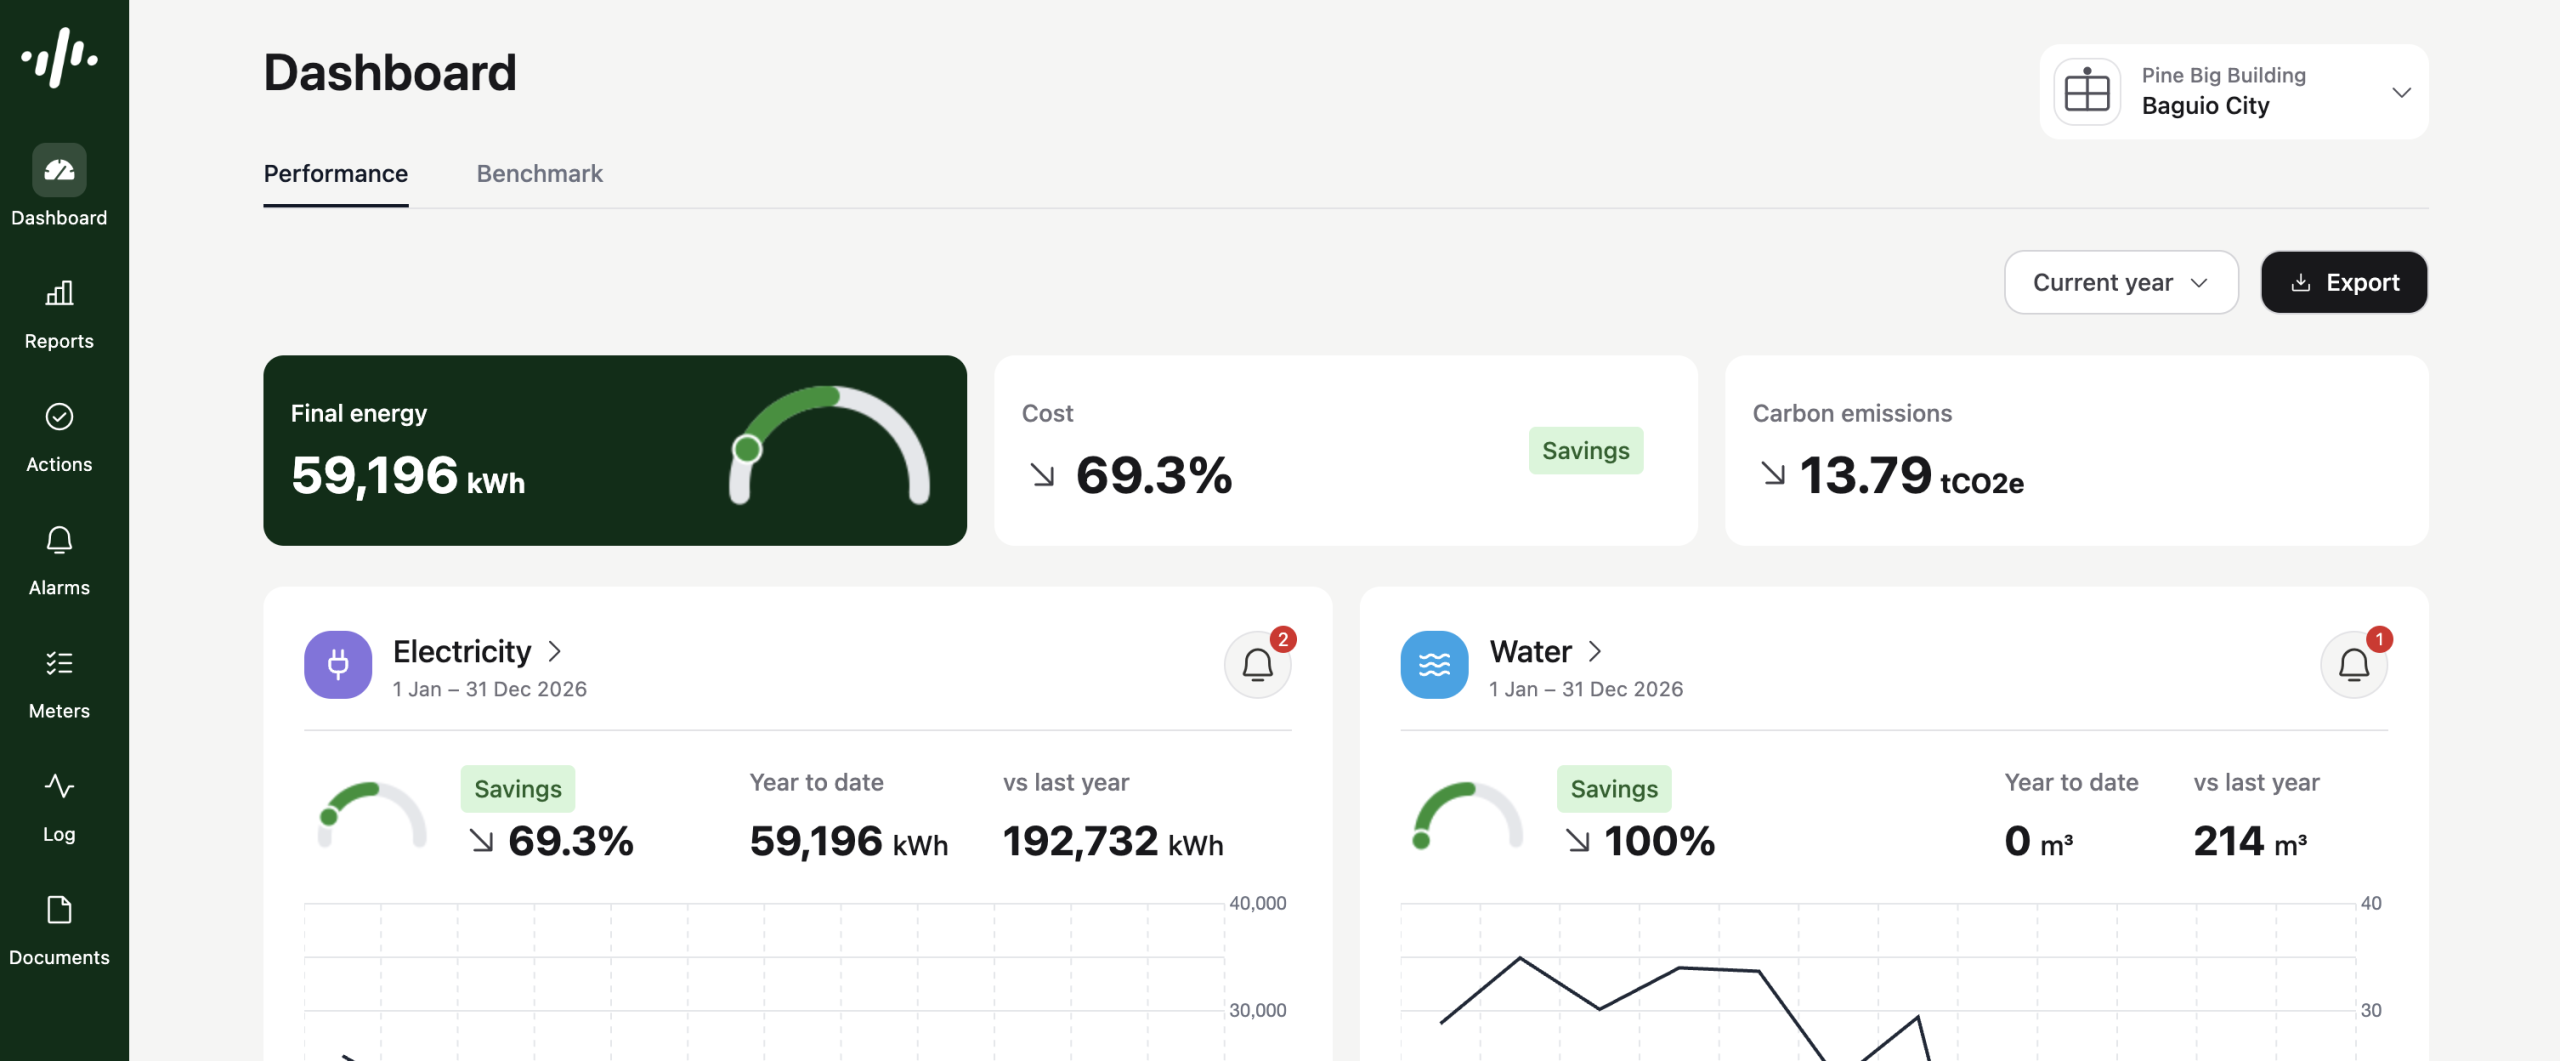View Electricity alarm notifications bell
Image resolution: width=2560 pixels, height=1061 pixels.
(1257, 664)
